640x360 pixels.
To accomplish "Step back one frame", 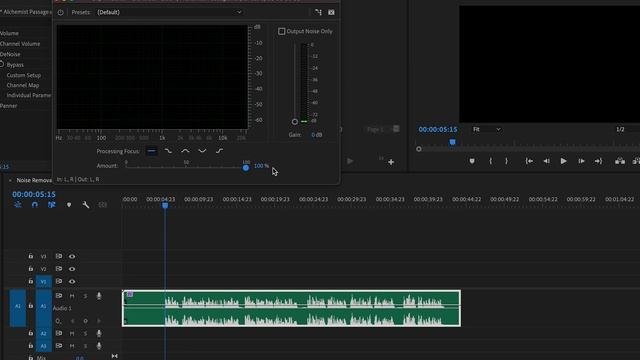I will point(546,161).
